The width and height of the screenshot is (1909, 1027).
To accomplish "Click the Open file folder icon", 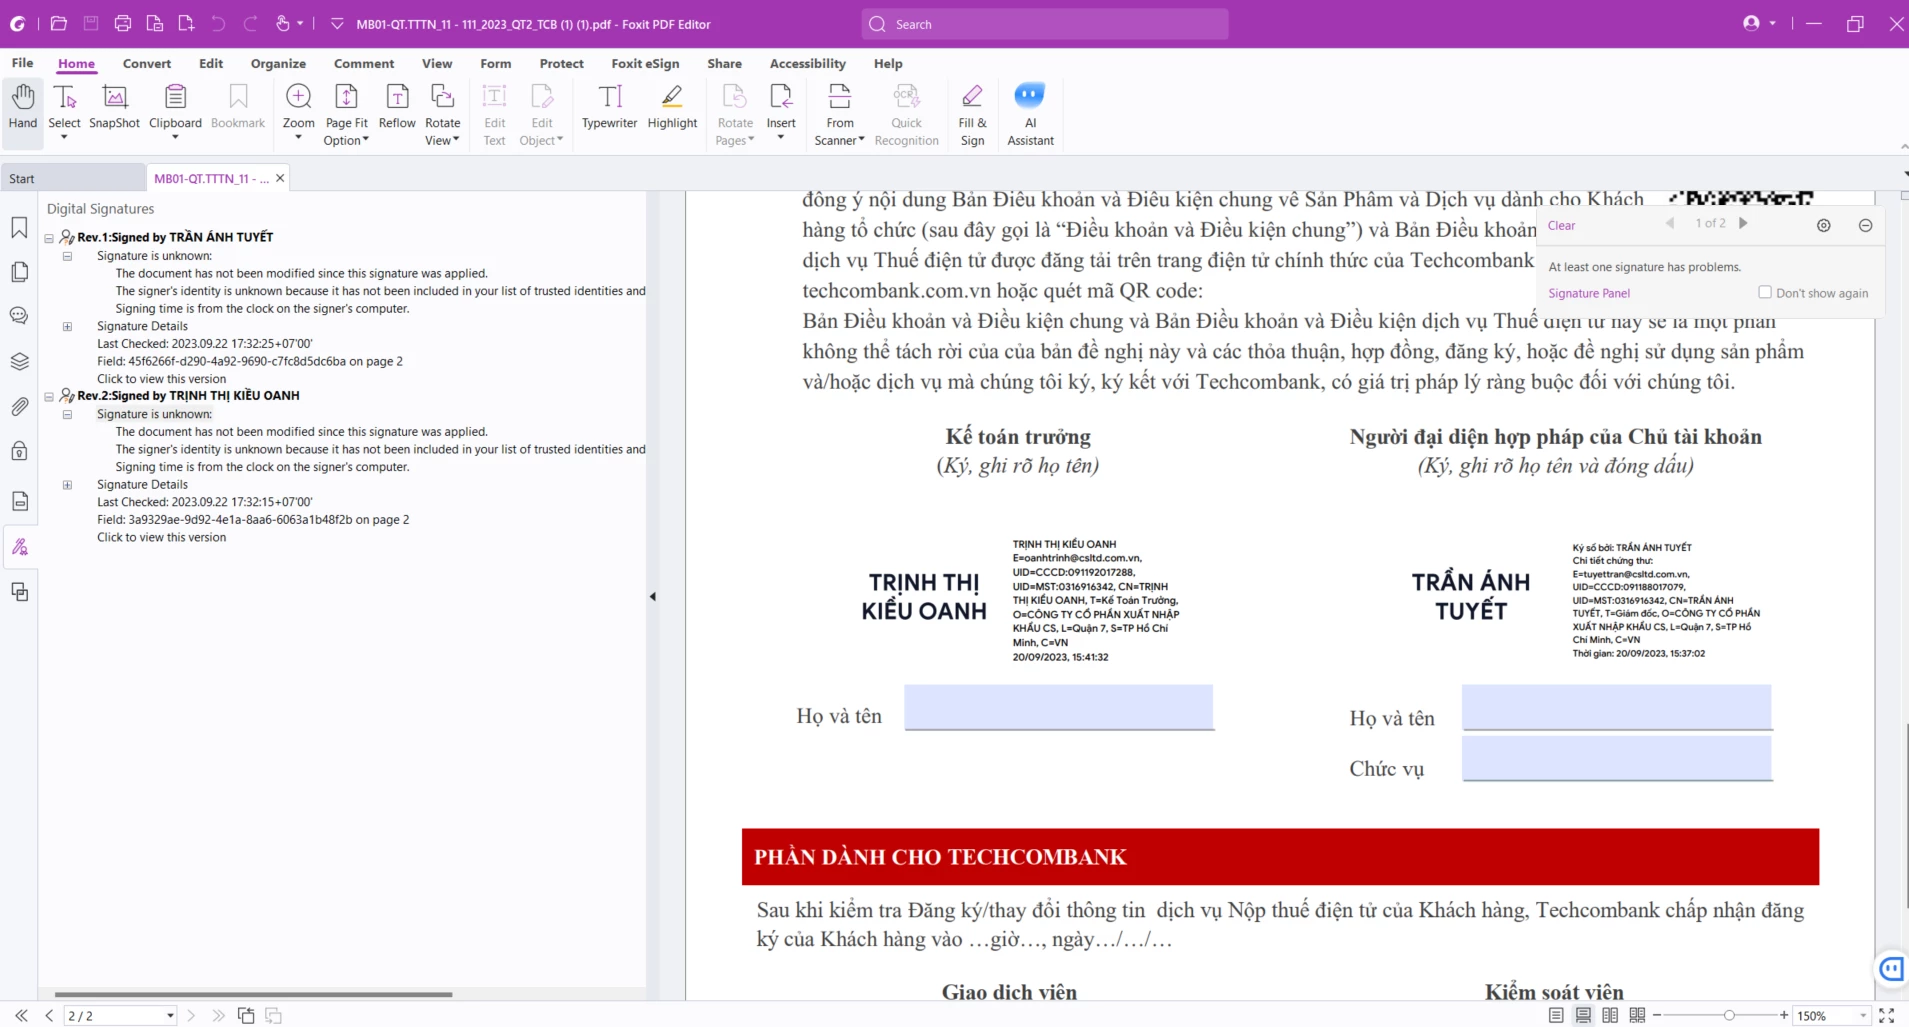I will point(59,23).
